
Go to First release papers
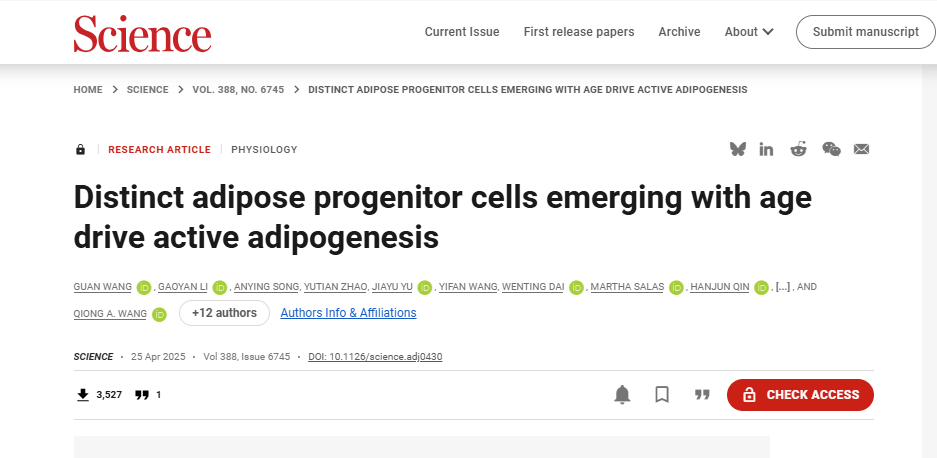coord(579,32)
